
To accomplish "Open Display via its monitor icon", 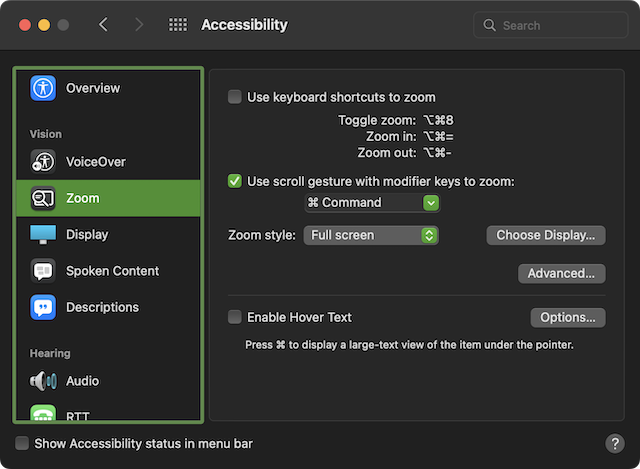I will pos(43,234).
